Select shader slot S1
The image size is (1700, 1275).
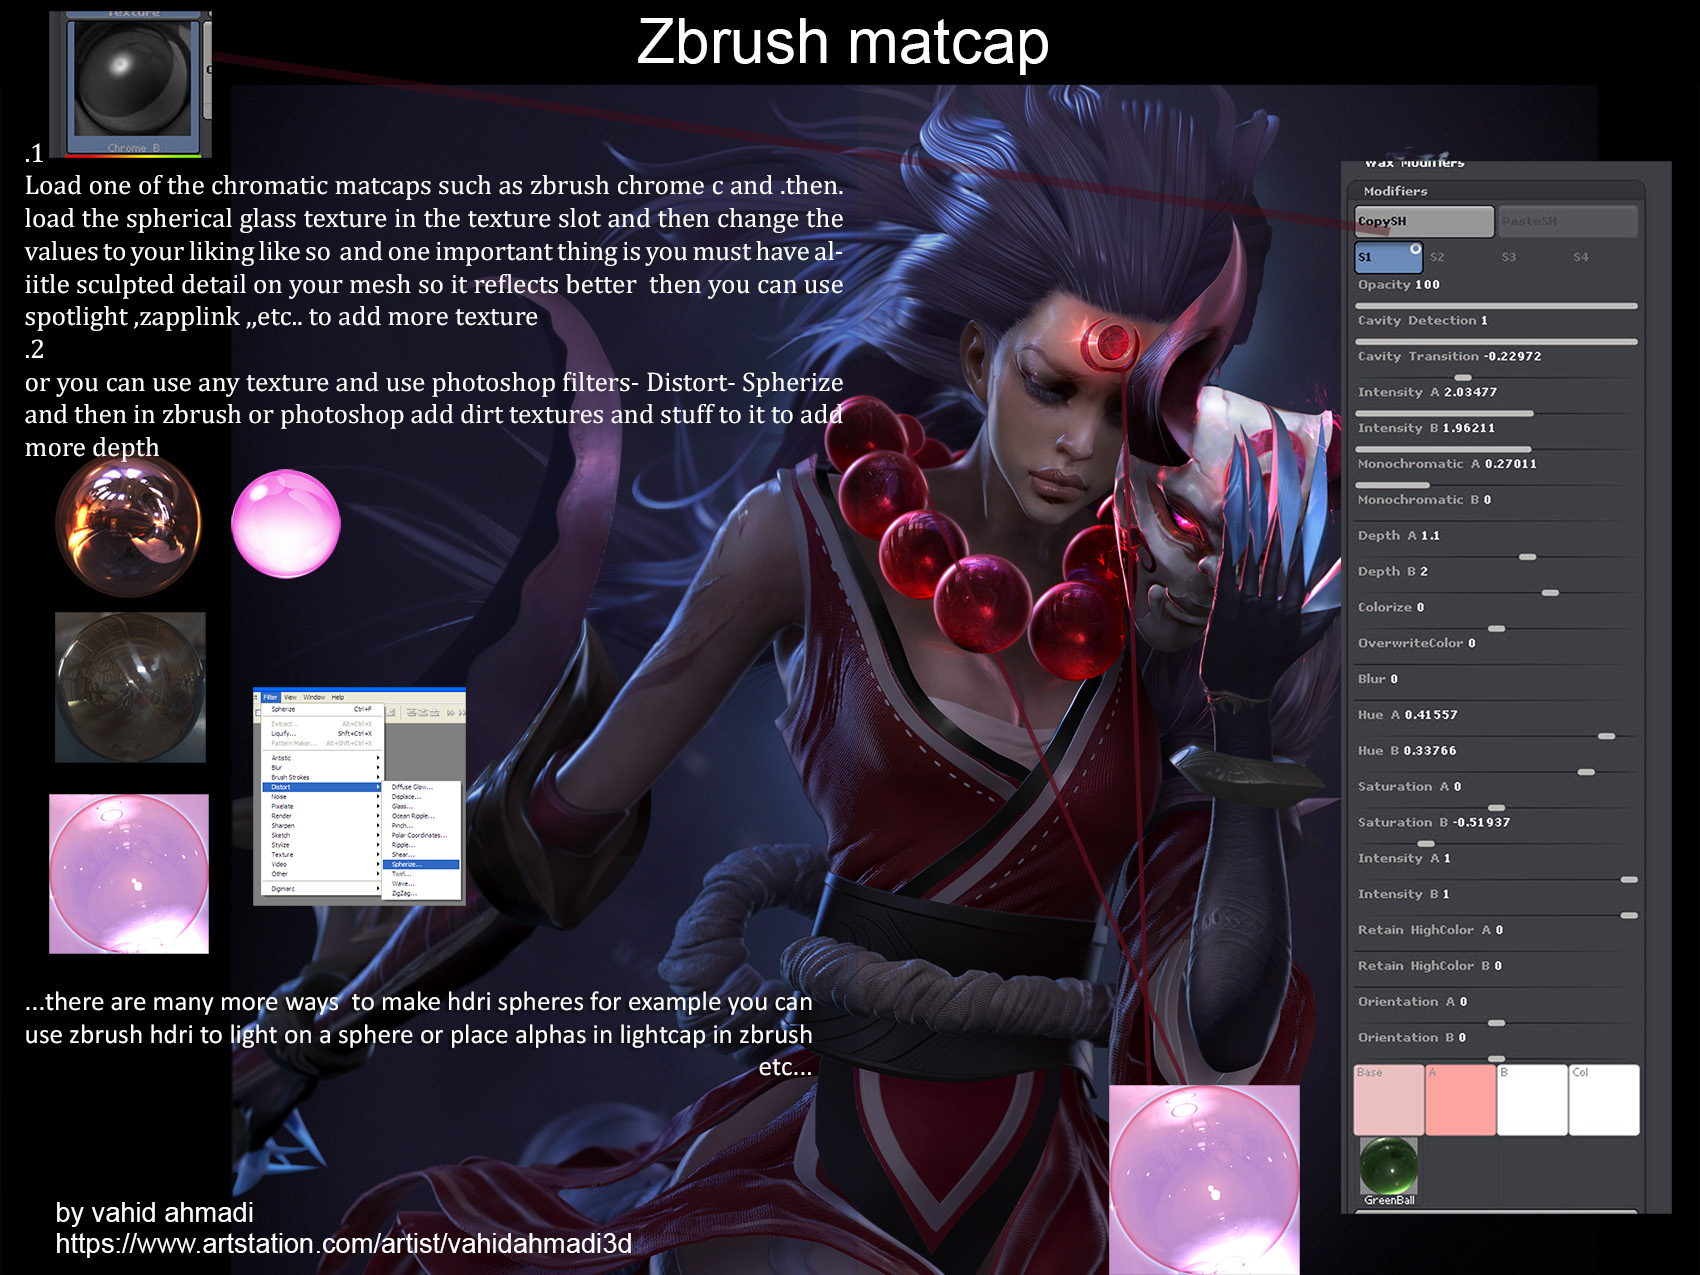[x=1388, y=257]
